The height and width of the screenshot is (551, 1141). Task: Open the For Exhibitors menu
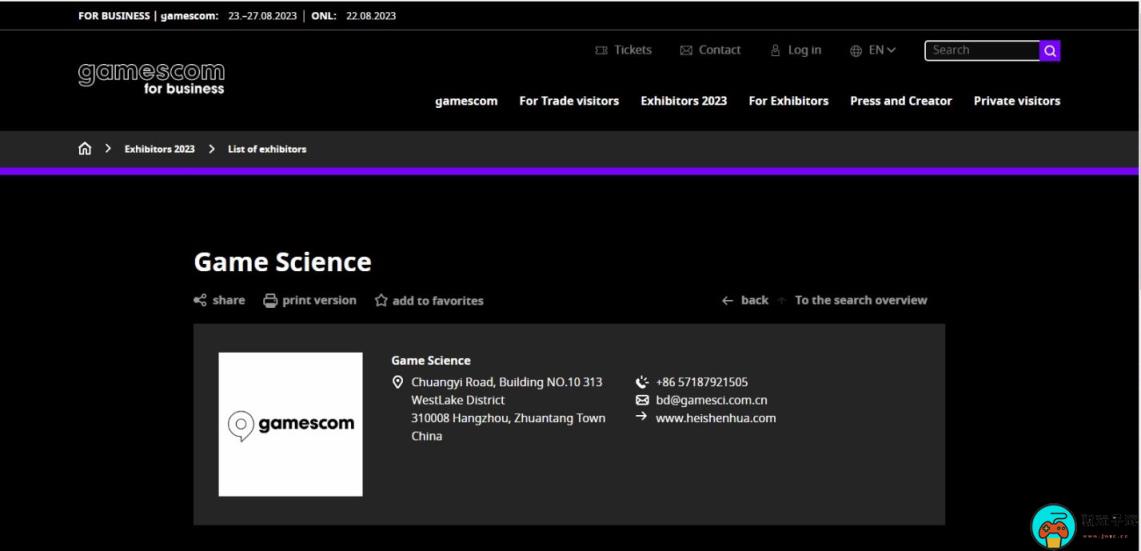click(789, 101)
